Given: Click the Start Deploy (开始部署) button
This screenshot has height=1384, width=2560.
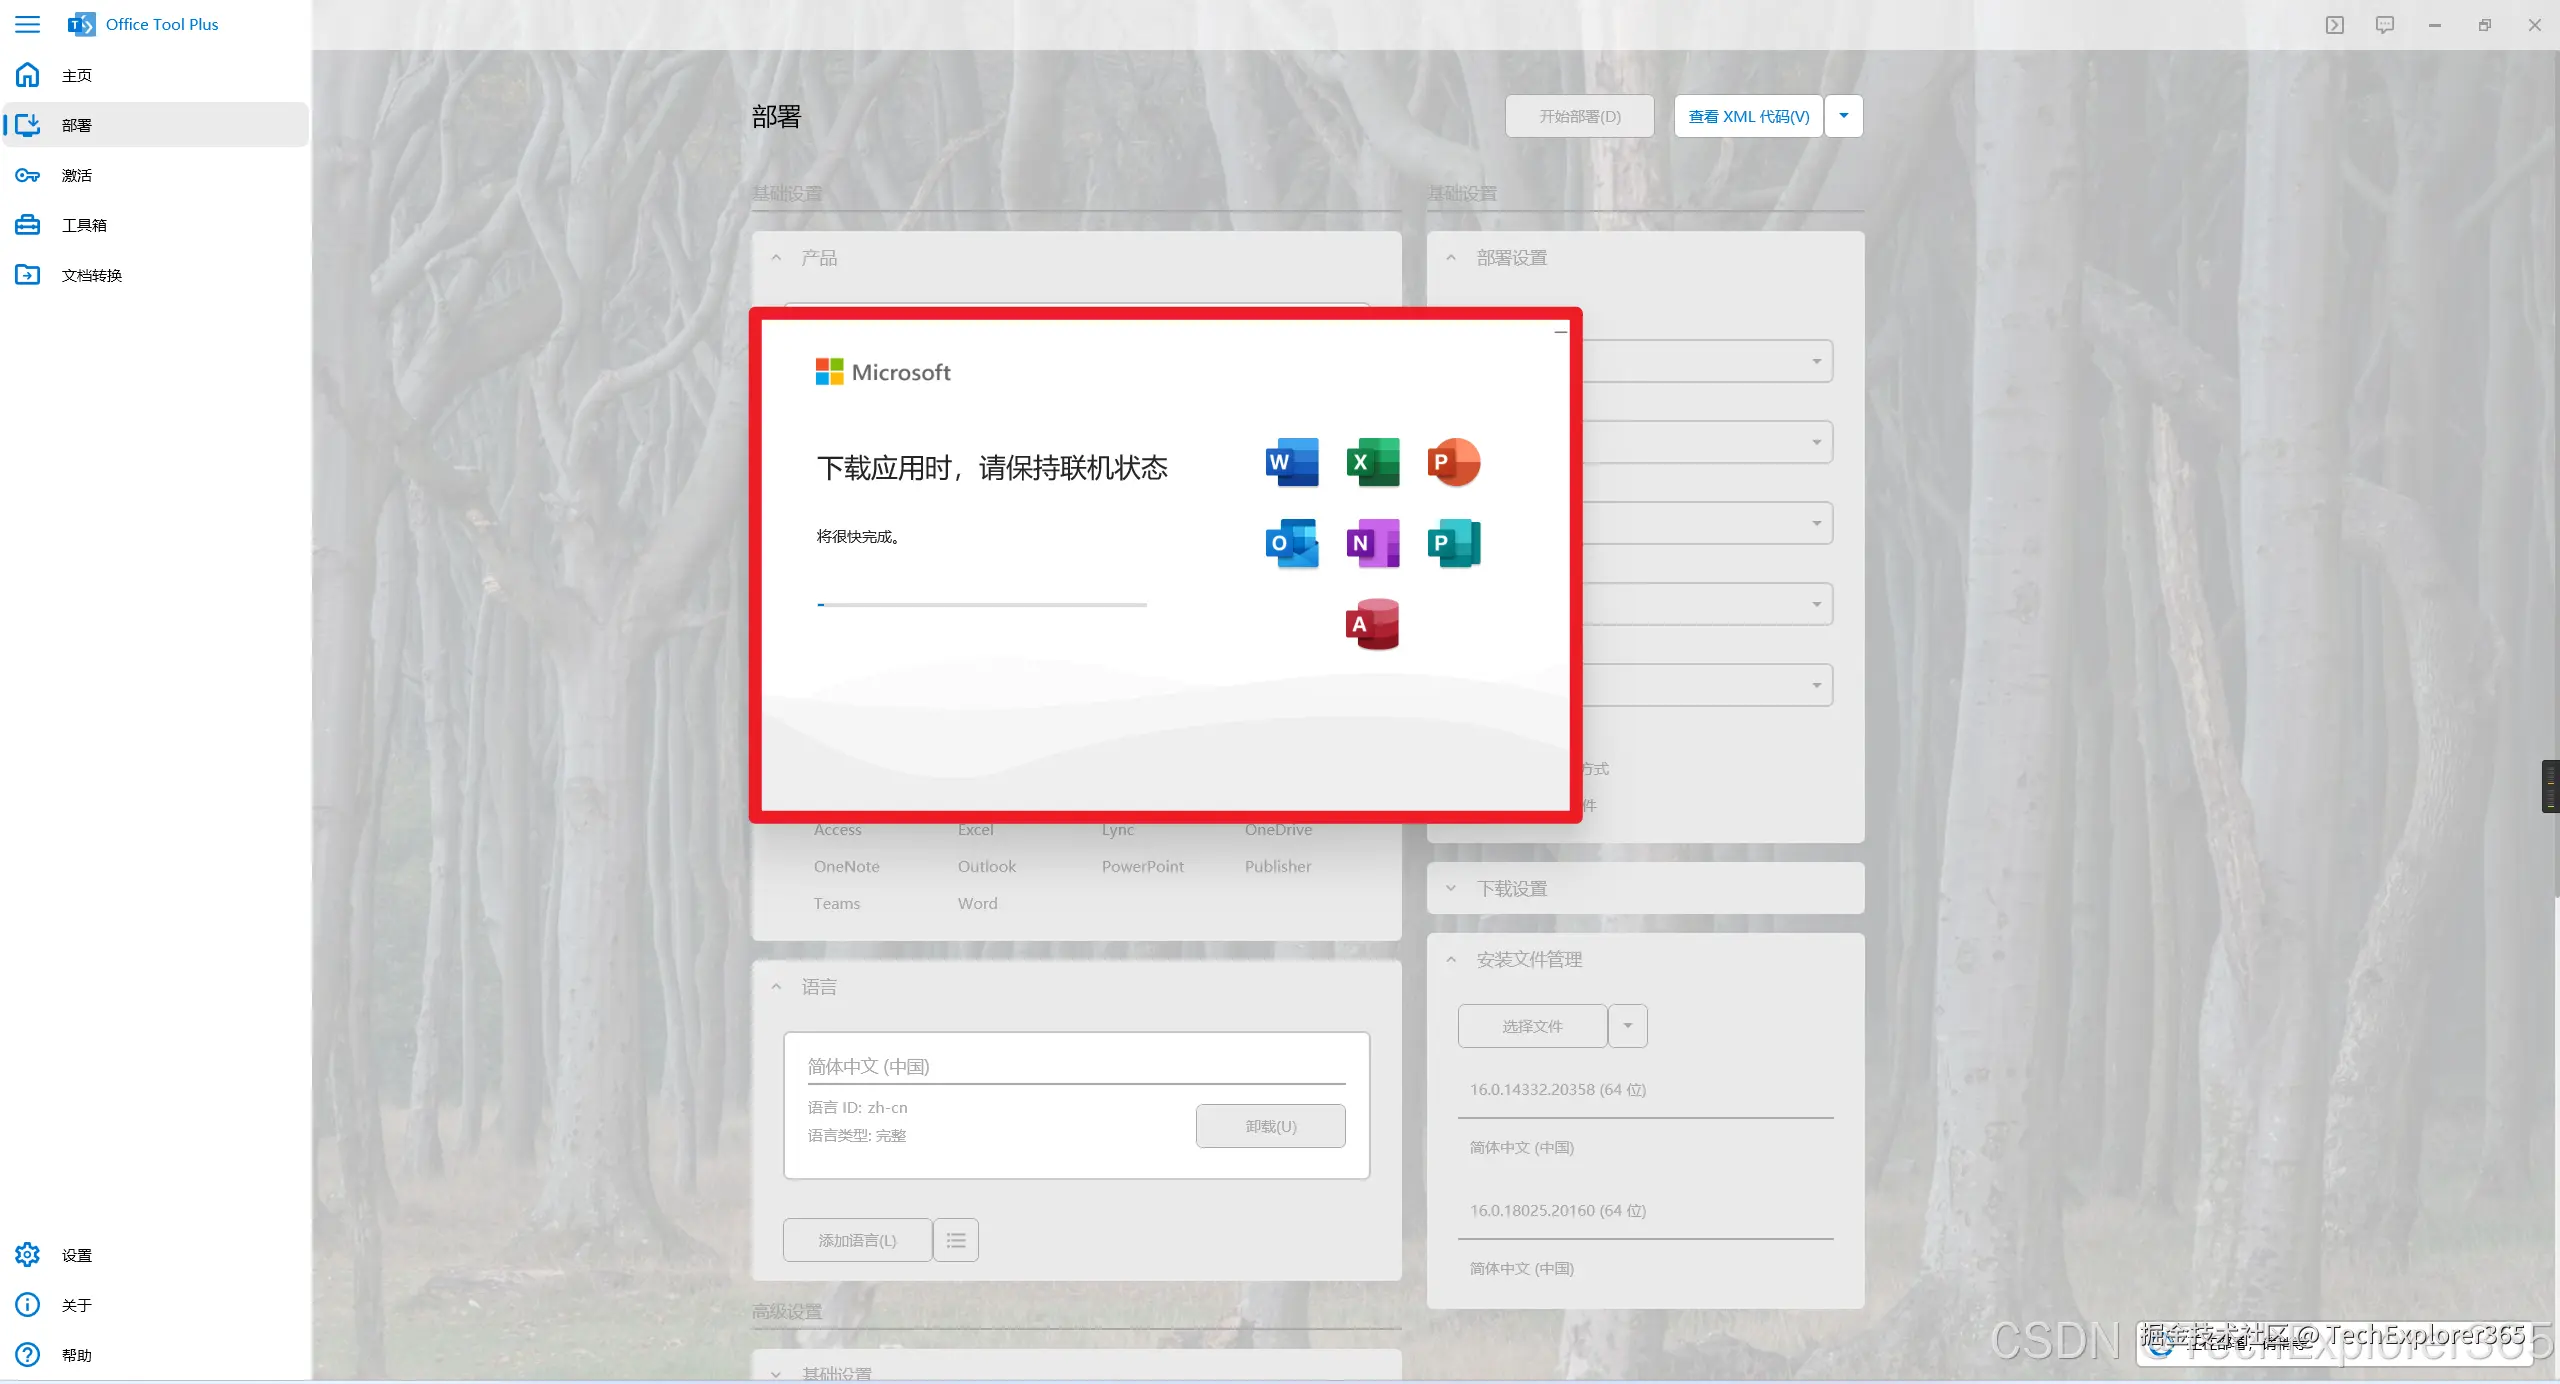Looking at the screenshot, I should tap(1579, 116).
